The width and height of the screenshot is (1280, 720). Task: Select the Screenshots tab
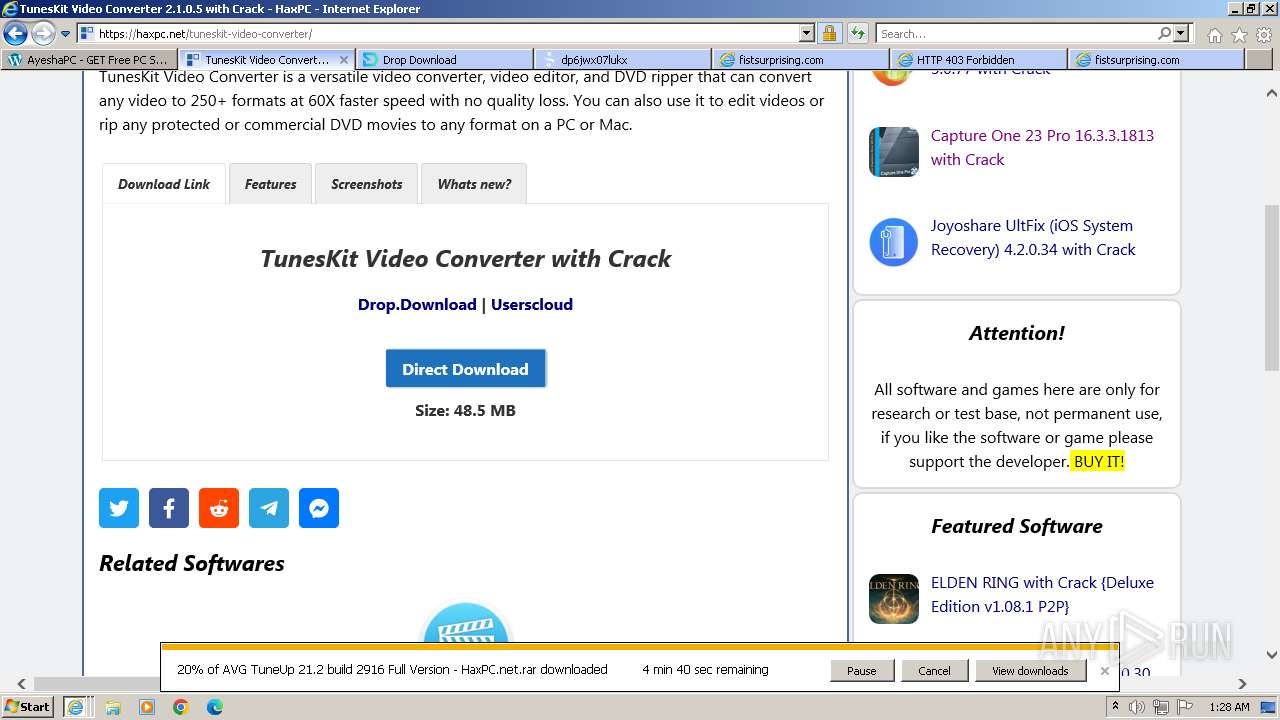(x=366, y=184)
